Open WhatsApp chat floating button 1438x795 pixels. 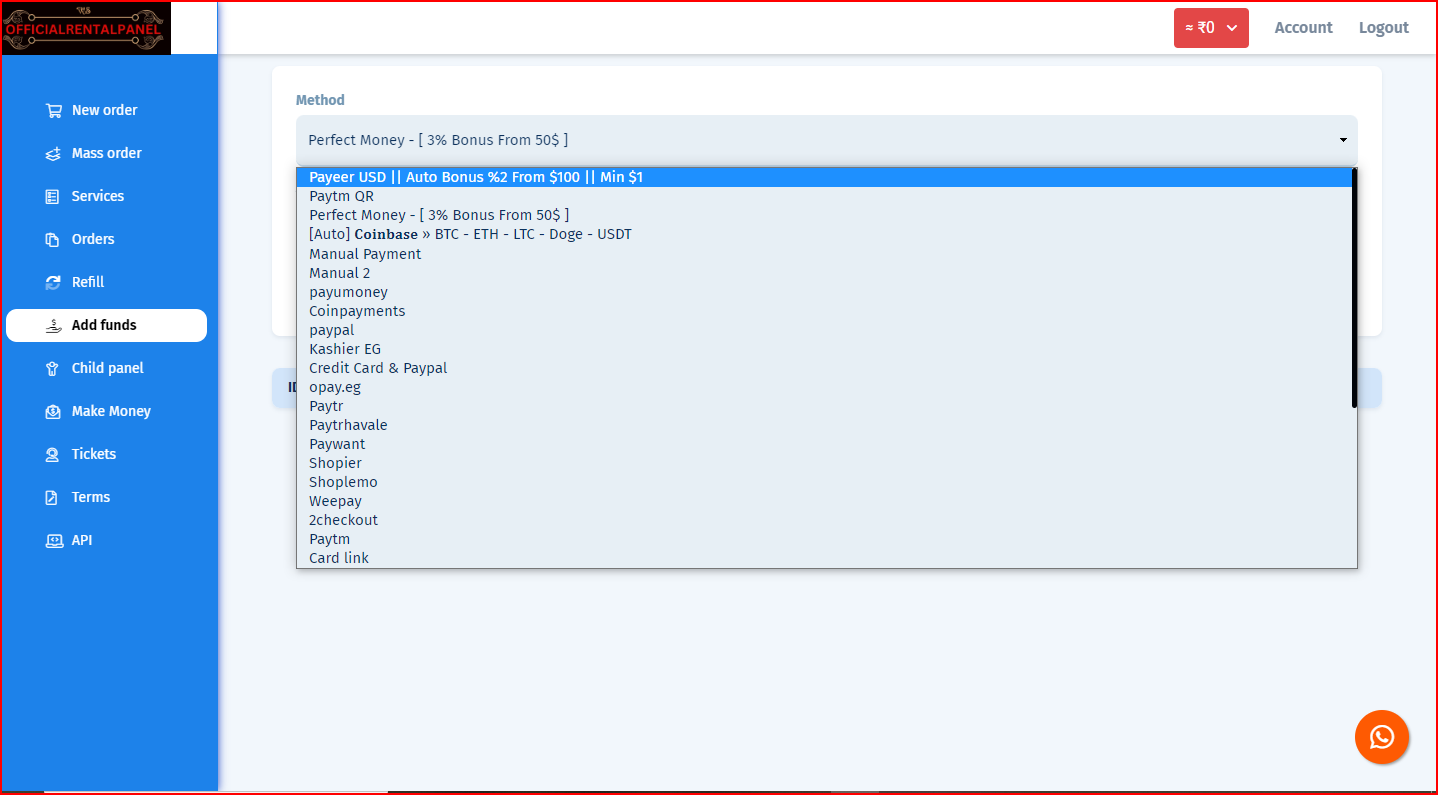[x=1381, y=737]
